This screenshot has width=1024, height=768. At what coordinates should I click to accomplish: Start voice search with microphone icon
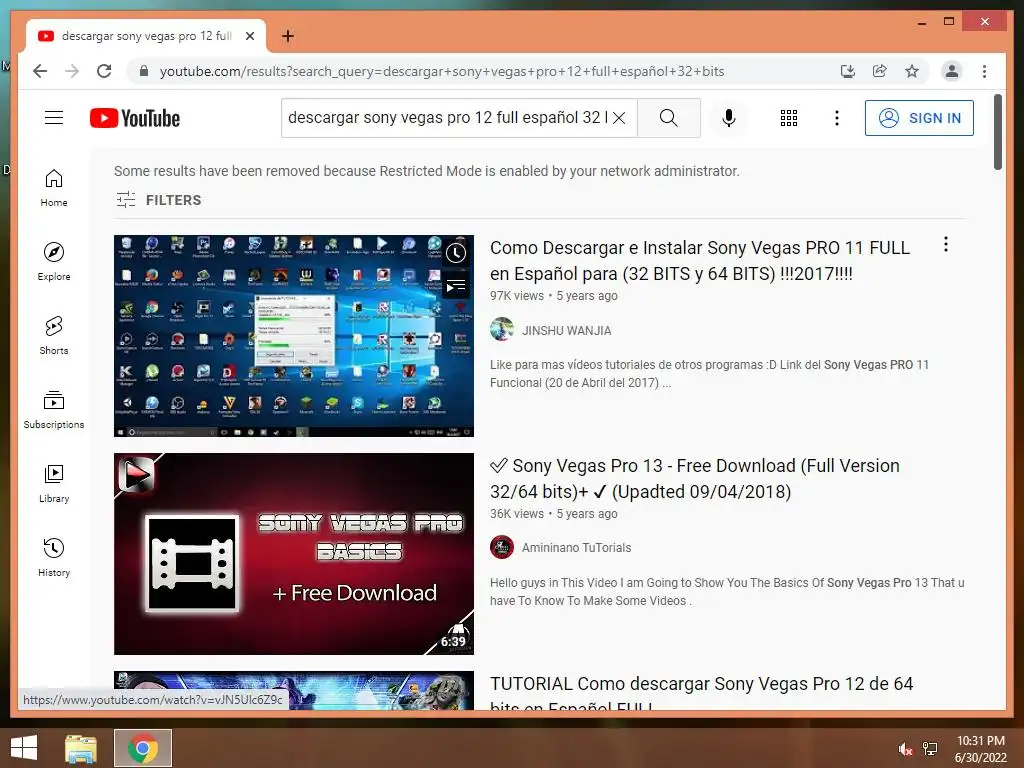coord(729,118)
